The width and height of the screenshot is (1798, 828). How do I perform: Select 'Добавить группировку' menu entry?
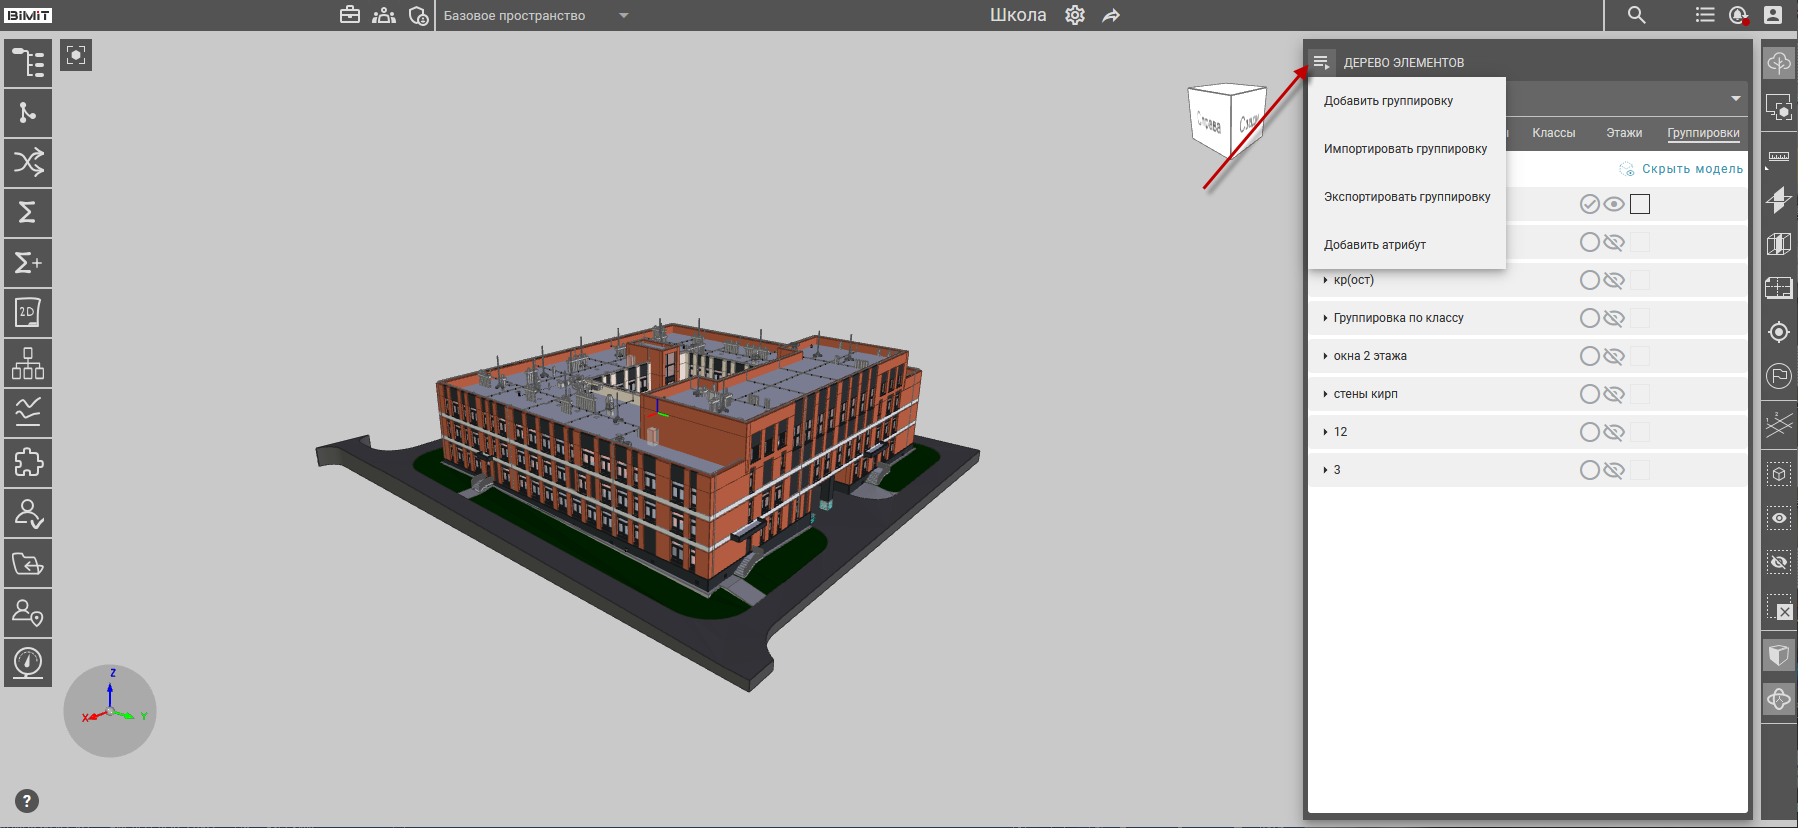pyautogui.click(x=1388, y=101)
